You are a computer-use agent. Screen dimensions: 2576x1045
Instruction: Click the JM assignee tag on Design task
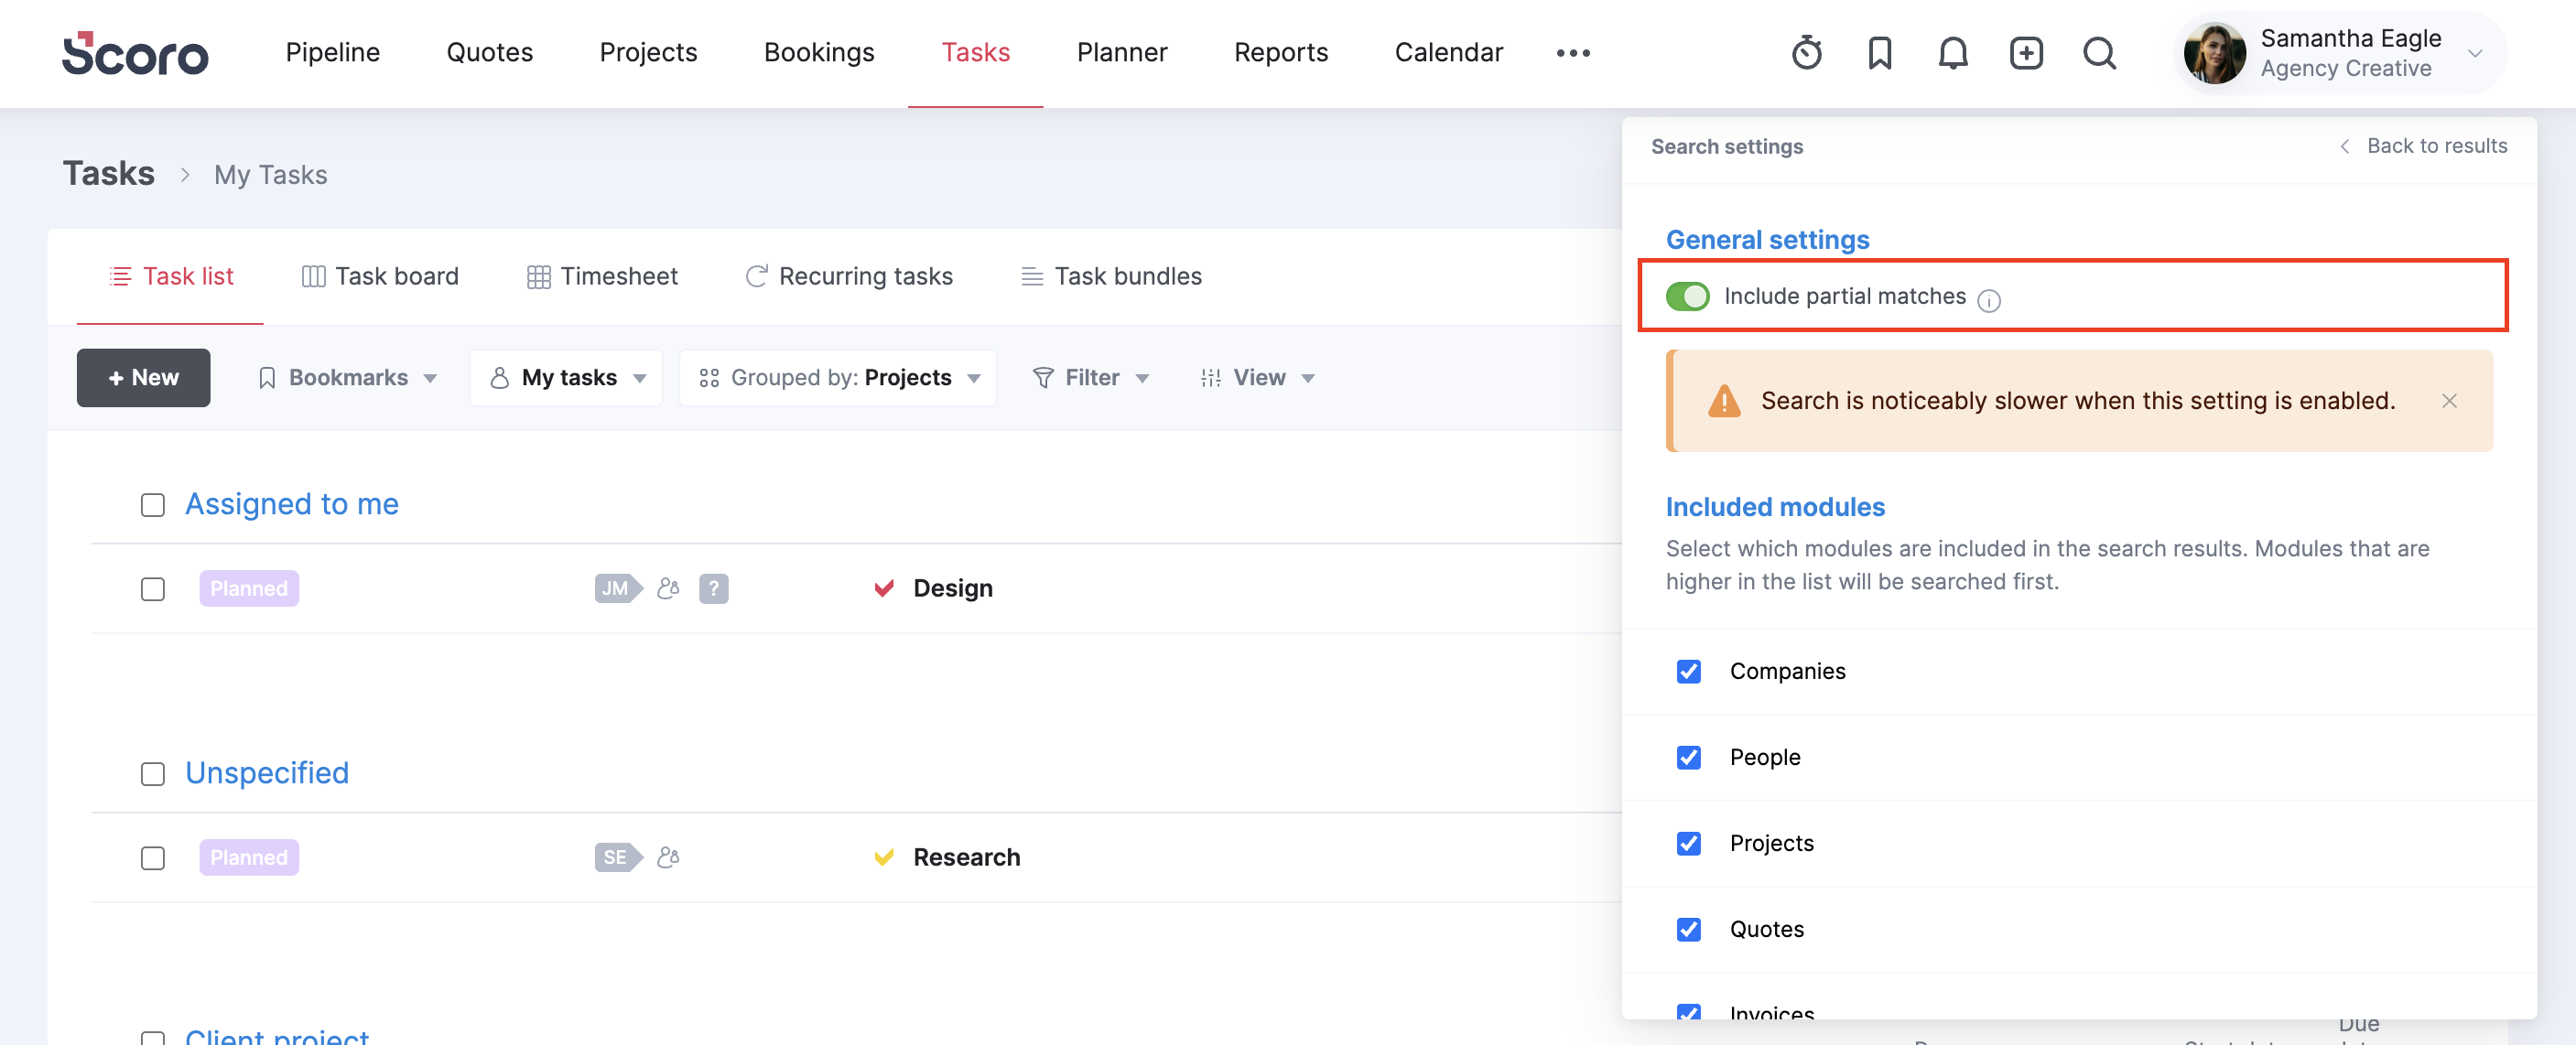[618, 588]
